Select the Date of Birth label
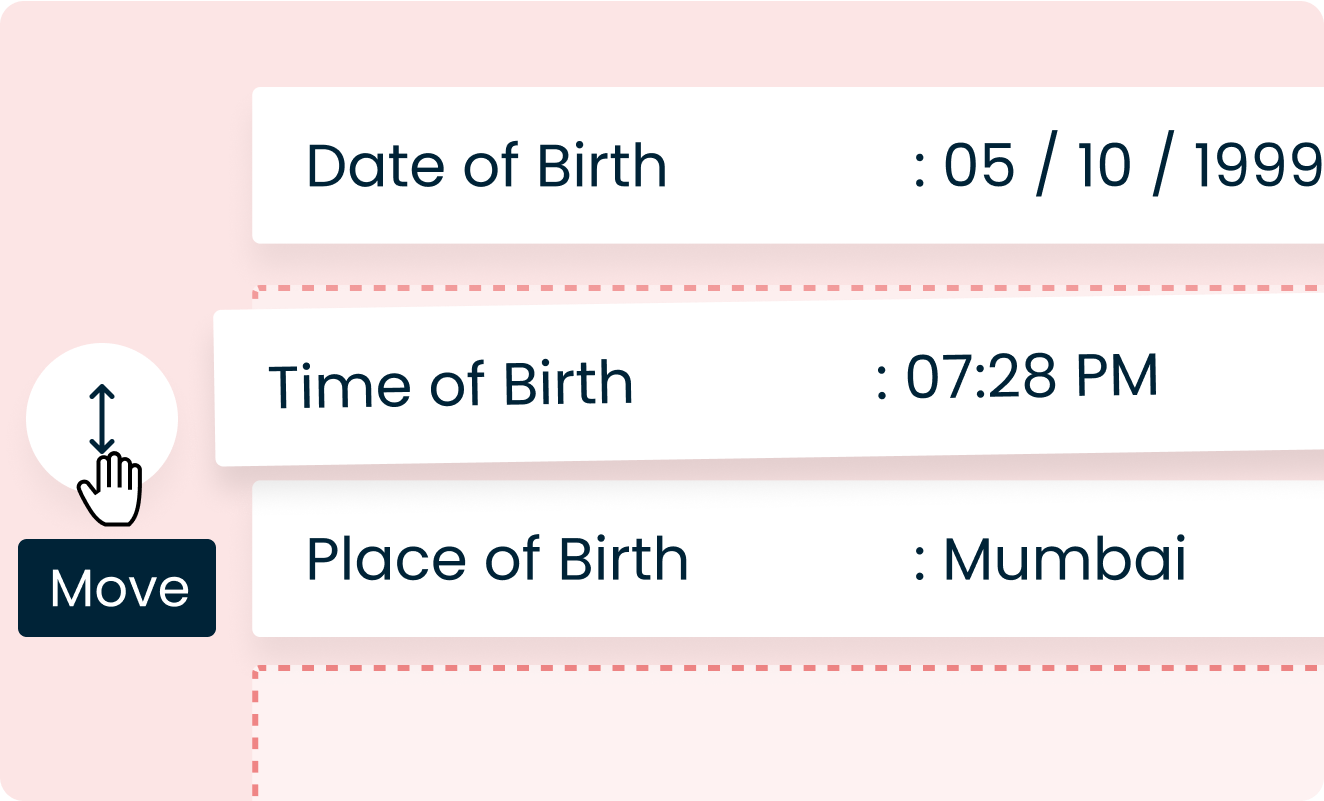The width and height of the screenshot is (1324, 801). tap(486, 166)
